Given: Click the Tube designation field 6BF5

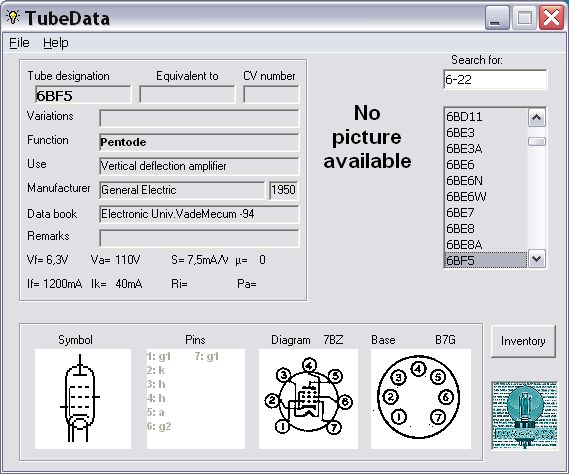Looking at the screenshot, I should tap(83, 95).
